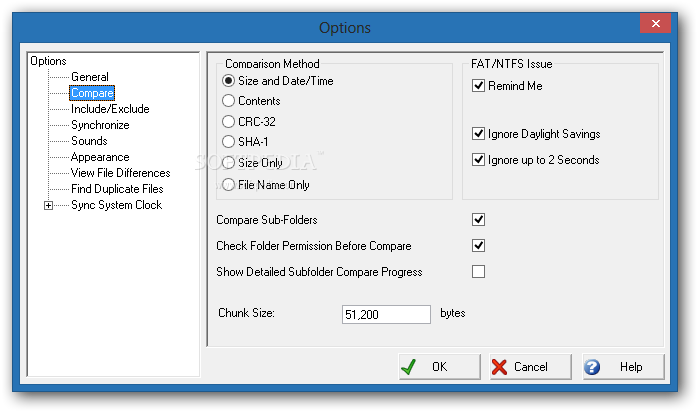This screenshot has height=412, width=698.
Task: Uncheck Ignore up to 2 Seconds
Action: point(479,160)
